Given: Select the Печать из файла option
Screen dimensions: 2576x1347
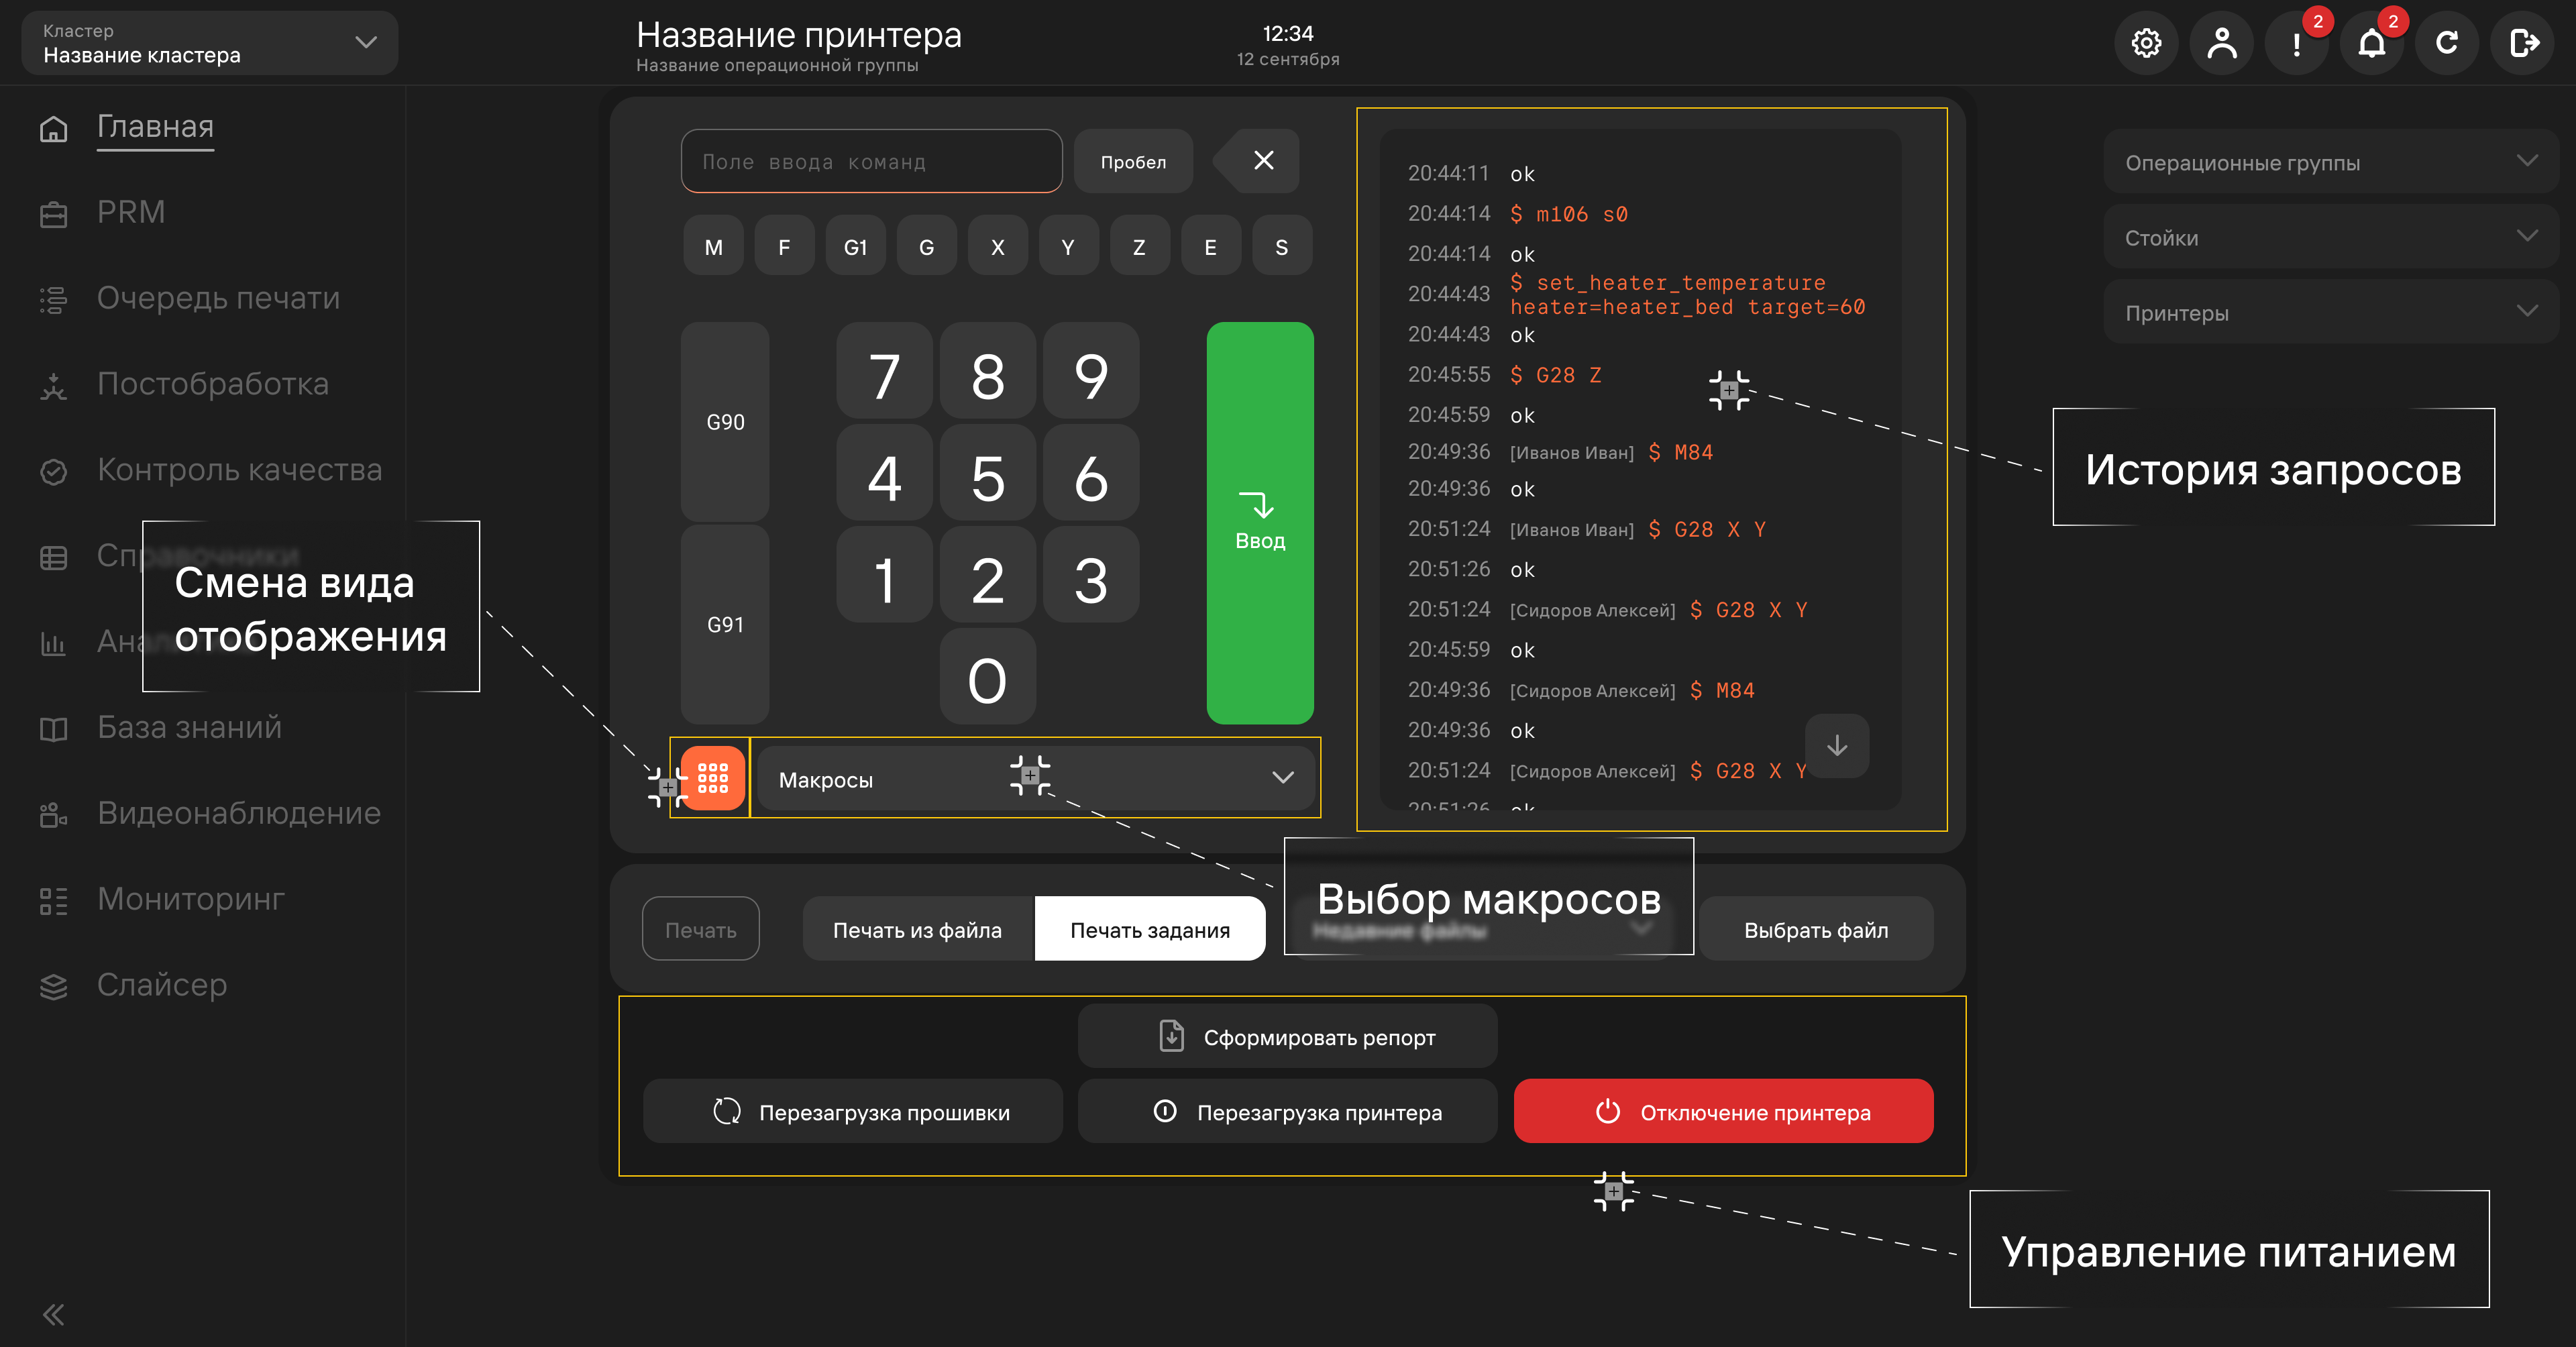Looking at the screenshot, I should [918, 929].
